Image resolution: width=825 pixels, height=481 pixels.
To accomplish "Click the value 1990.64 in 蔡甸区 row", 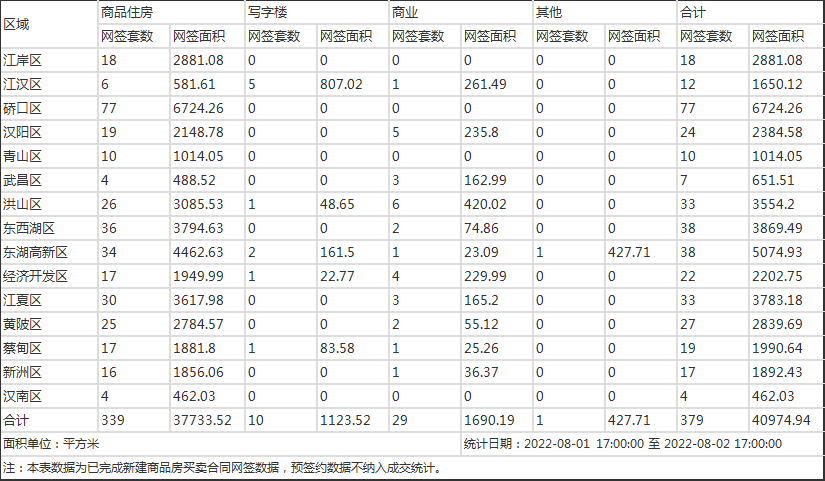I will coord(777,348).
